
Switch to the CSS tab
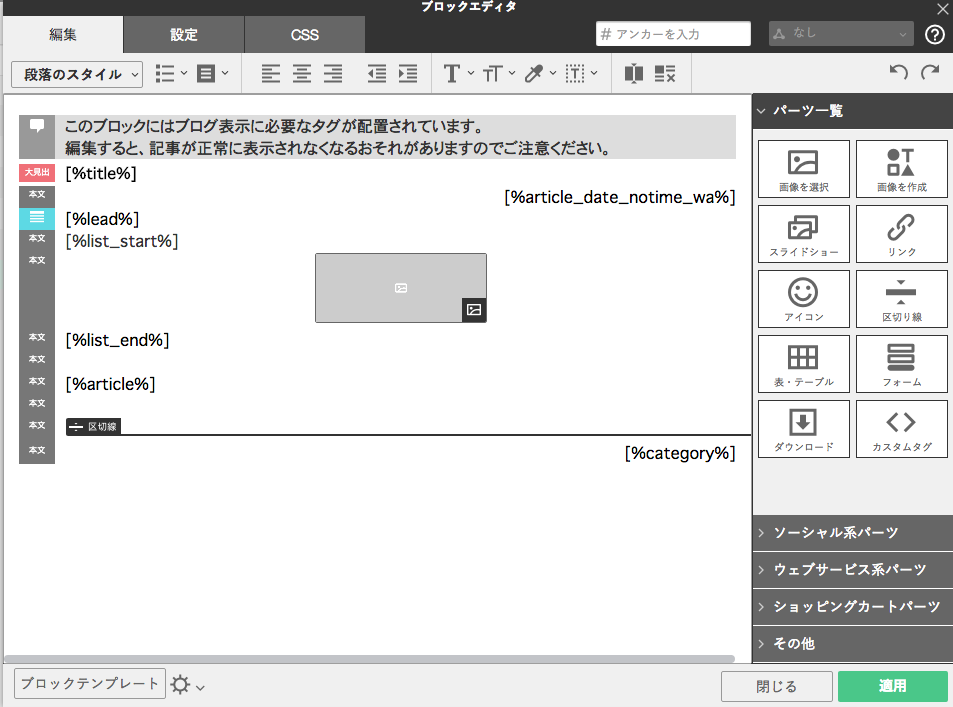(304, 35)
